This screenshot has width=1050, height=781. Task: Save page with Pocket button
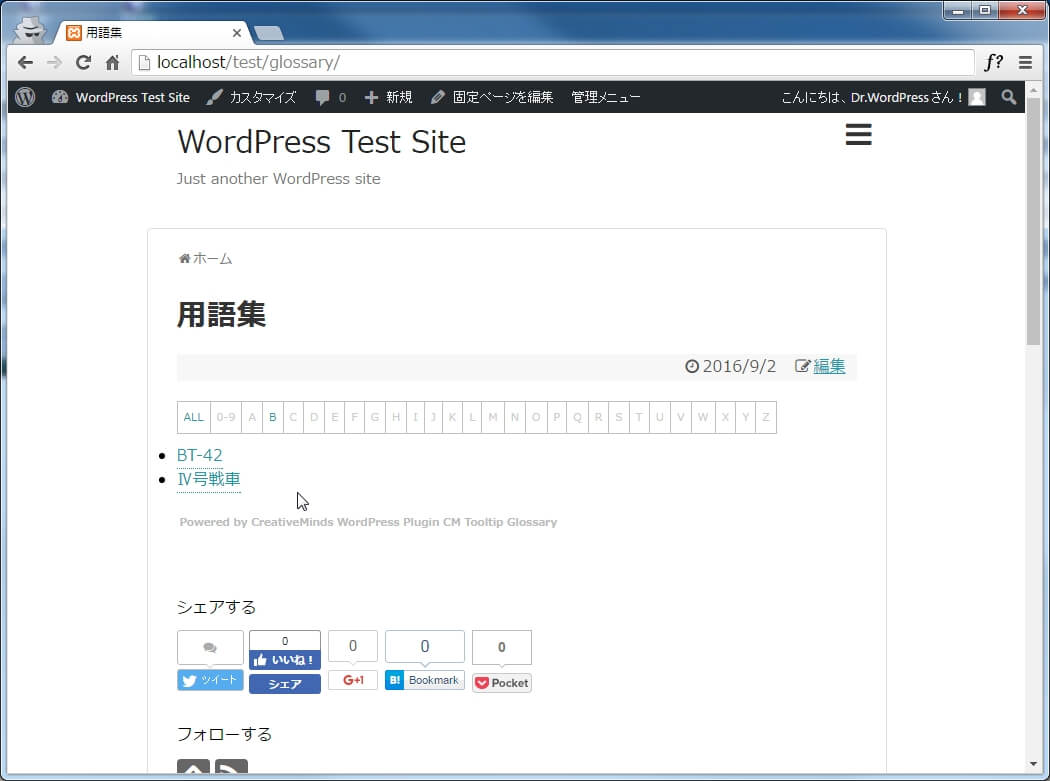tap(501, 683)
